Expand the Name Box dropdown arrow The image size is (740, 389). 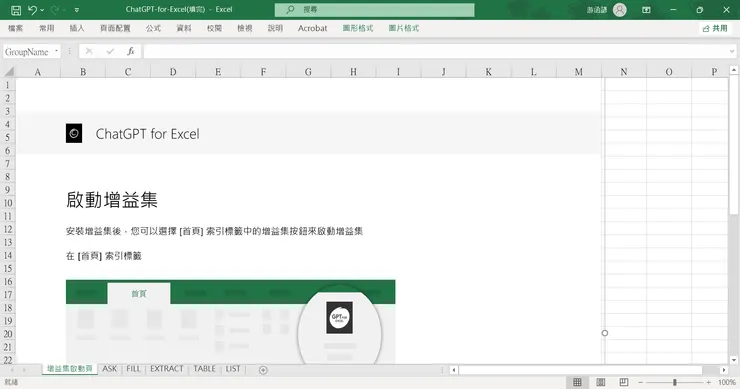click(57, 51)
